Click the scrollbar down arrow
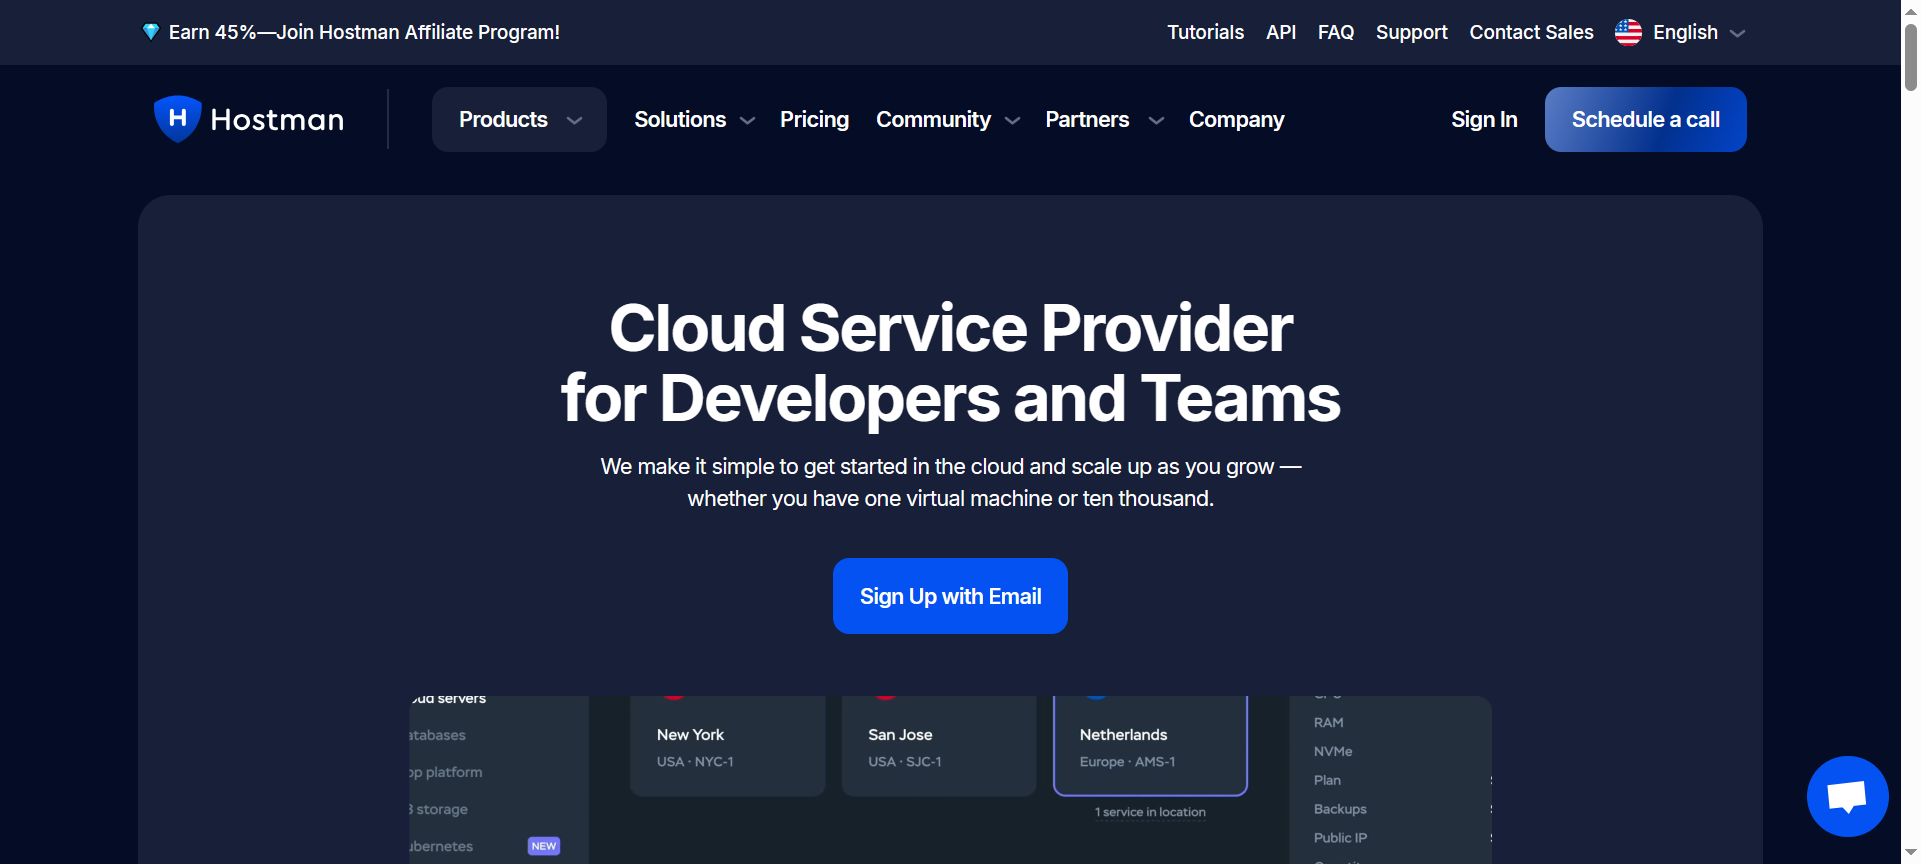Screen dimensions: 1921x864 [1910, 853]
